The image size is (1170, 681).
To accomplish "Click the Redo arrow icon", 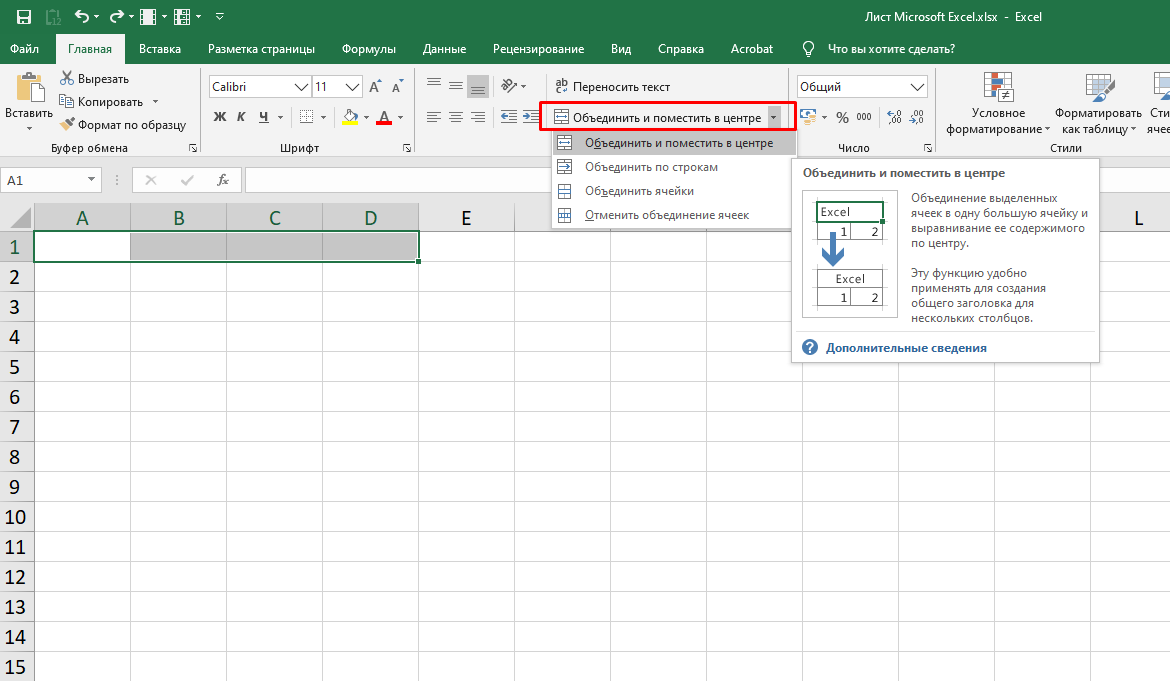I will (116, 16).
